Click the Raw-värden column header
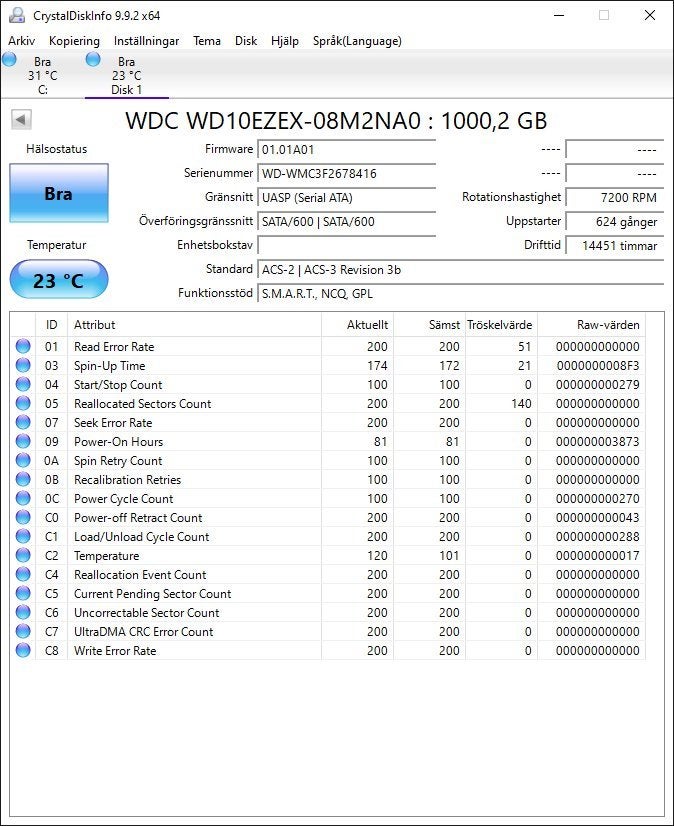 (591, 324)
